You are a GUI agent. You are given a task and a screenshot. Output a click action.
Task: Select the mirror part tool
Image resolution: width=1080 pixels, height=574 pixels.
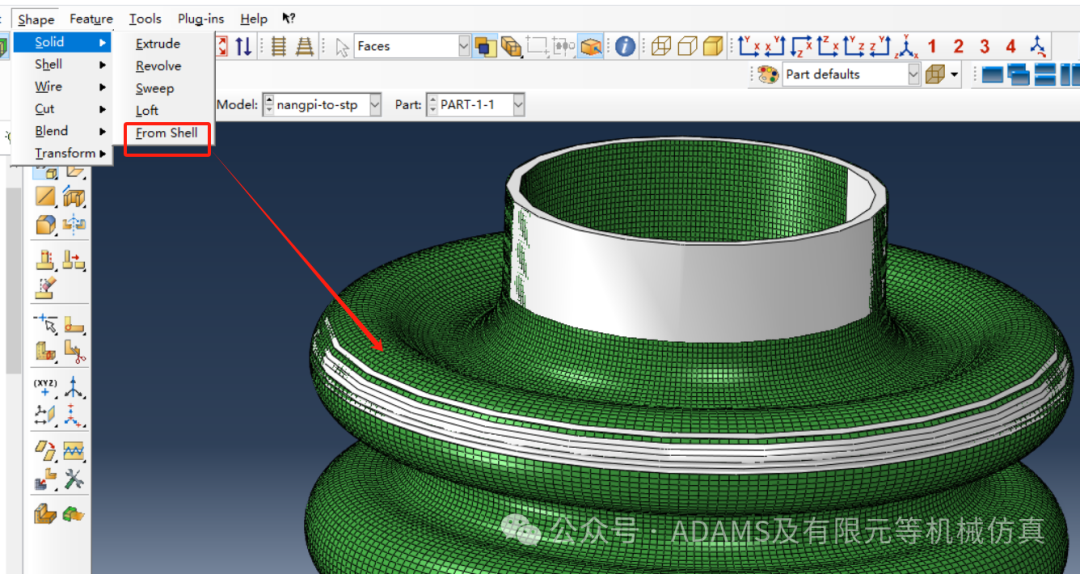point(74,225)
